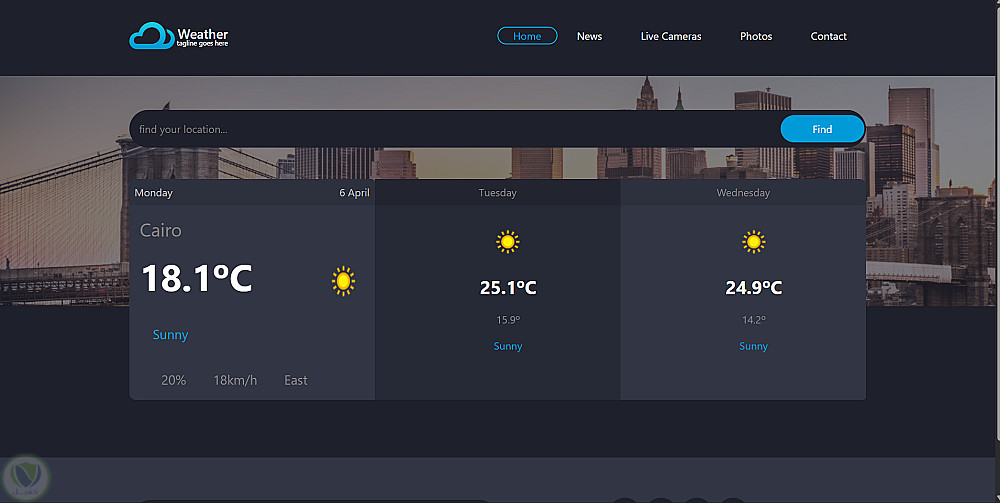1000x503 pixels.
Task: Click the 25.1°C temperature
Action: [x=508, y=288]
